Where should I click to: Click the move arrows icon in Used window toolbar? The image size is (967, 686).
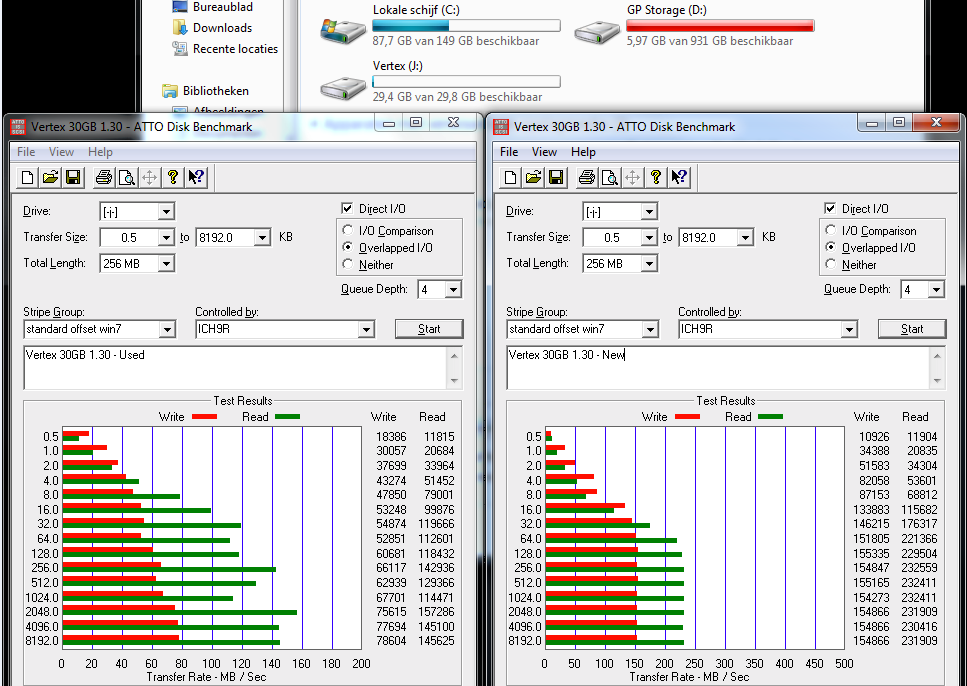pyautogui.click(x=149, y=178)
